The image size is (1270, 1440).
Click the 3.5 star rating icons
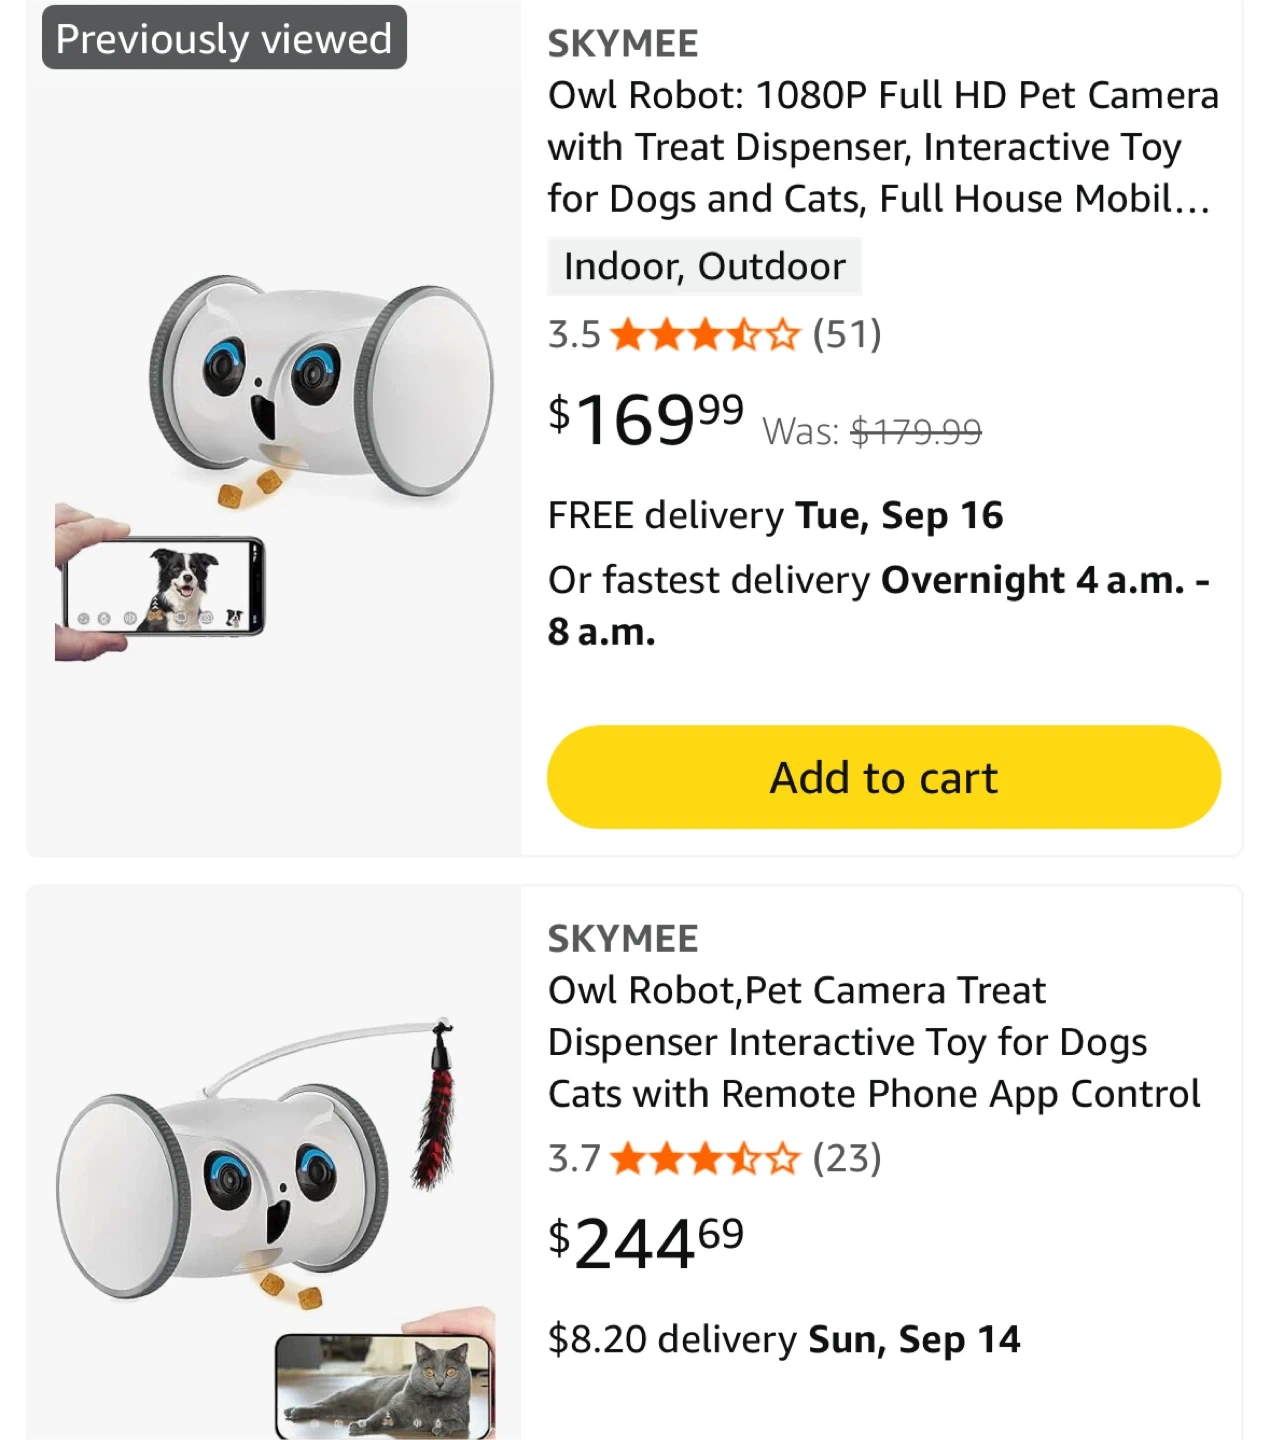[x=705, y=335]
